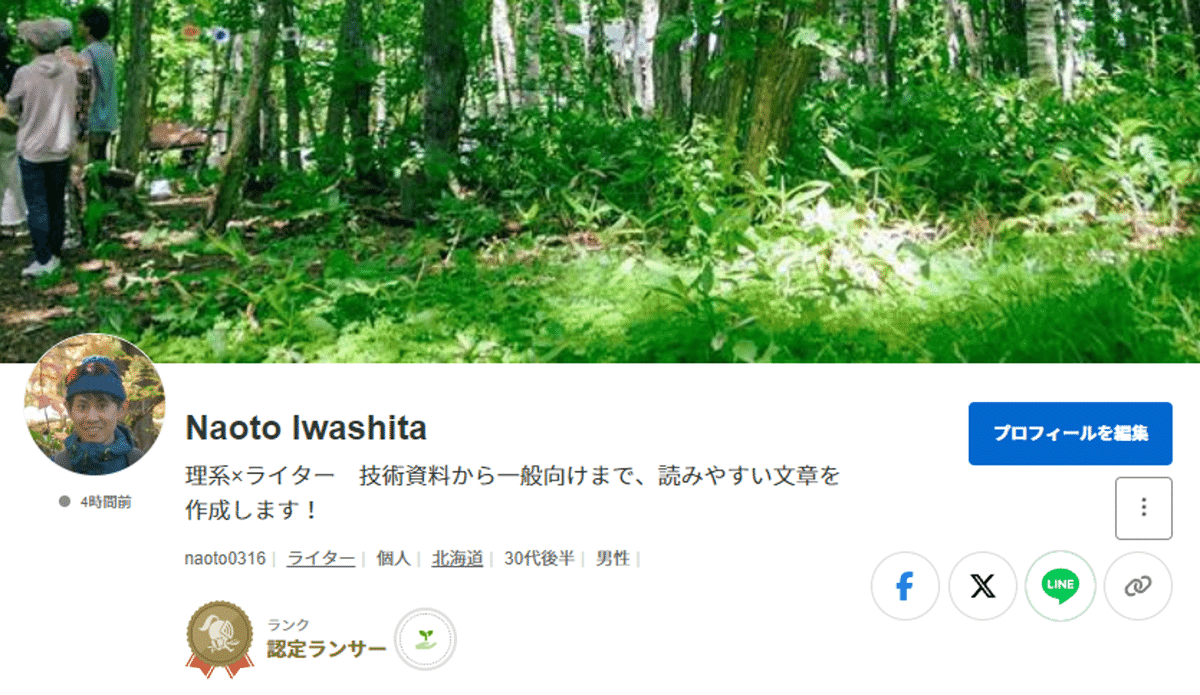Click the round profile avatar photo
Screen dimensions: 1200x695
[x=95, y=404]
